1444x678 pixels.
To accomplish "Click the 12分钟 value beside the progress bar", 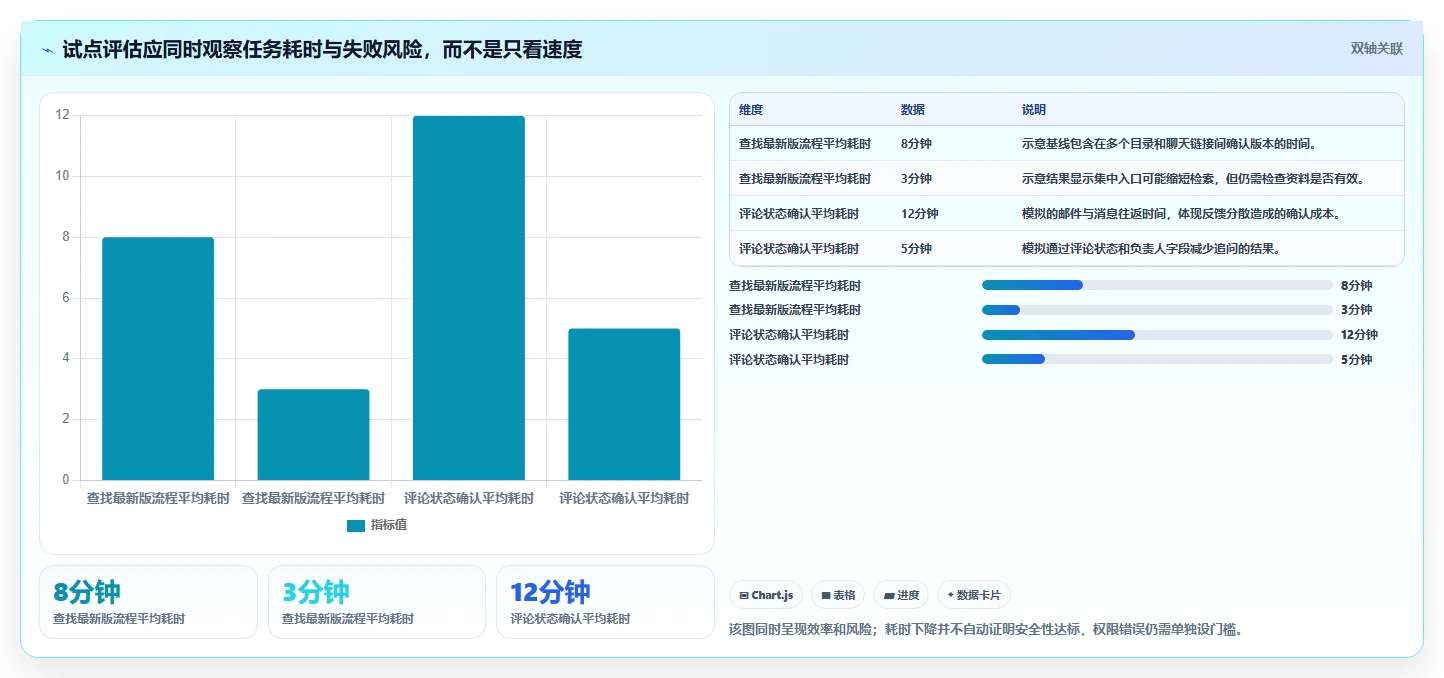I will [x=1359, y=335].
